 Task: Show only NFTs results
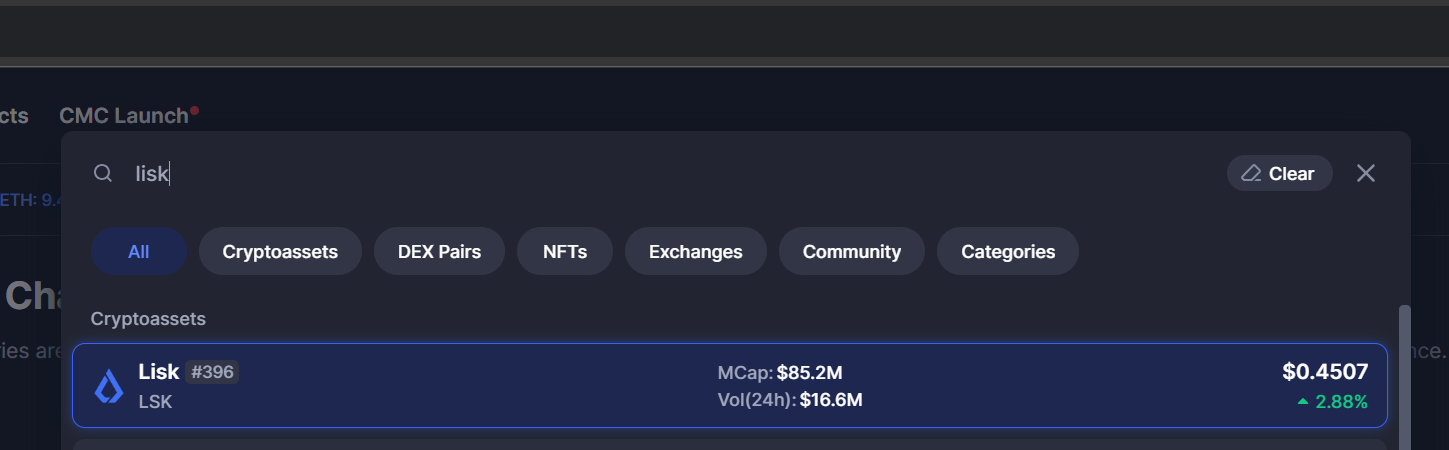pyautogui.click(x=565, y=251)
